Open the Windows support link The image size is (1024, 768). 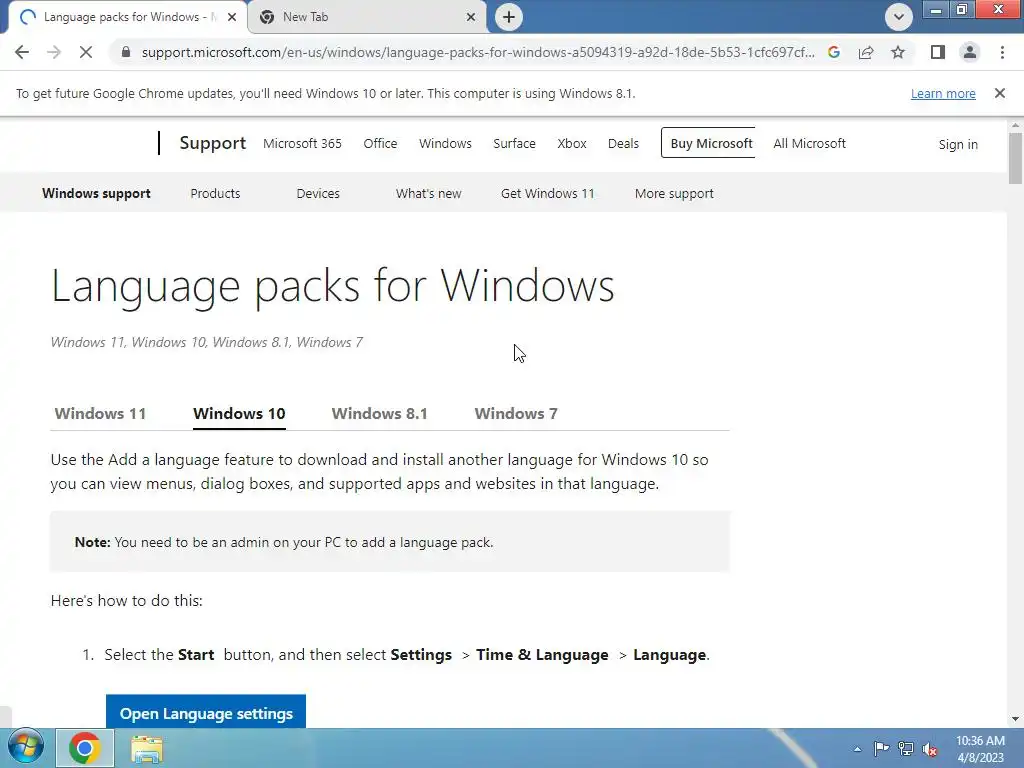[x=97, y=193]
